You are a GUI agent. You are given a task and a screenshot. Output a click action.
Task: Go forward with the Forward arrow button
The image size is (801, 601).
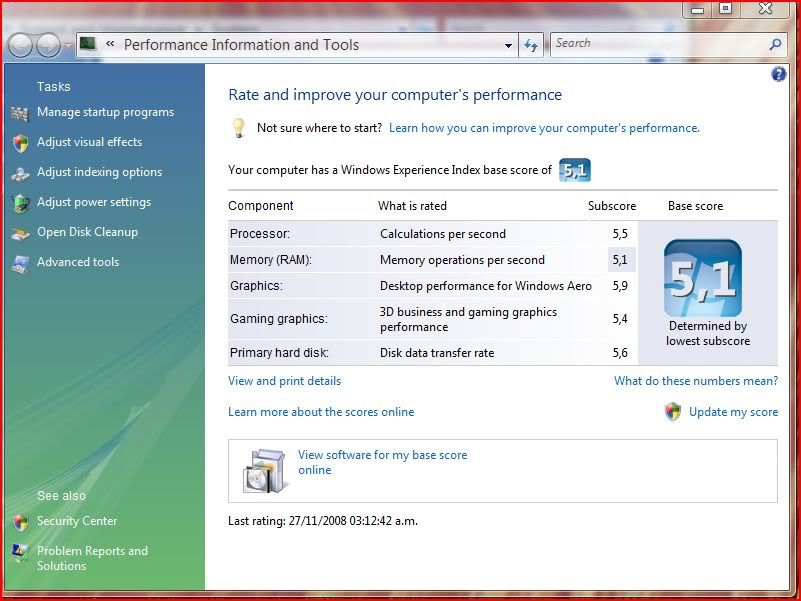(49, 45)
